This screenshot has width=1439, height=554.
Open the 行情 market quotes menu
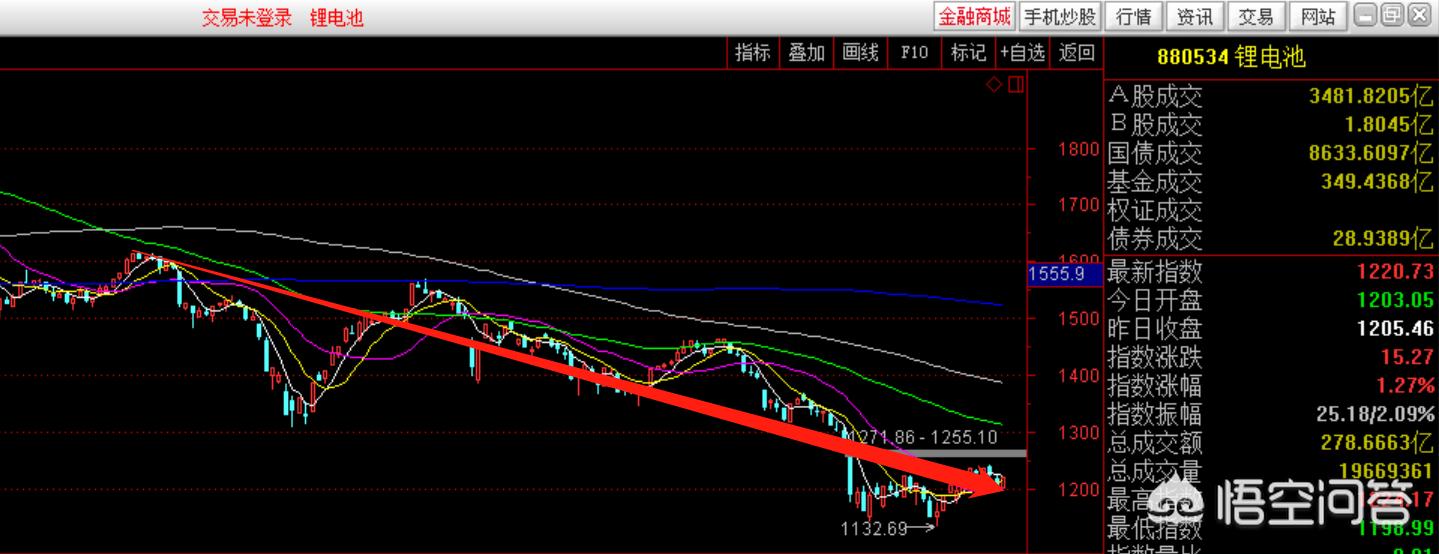[1133, 16]
